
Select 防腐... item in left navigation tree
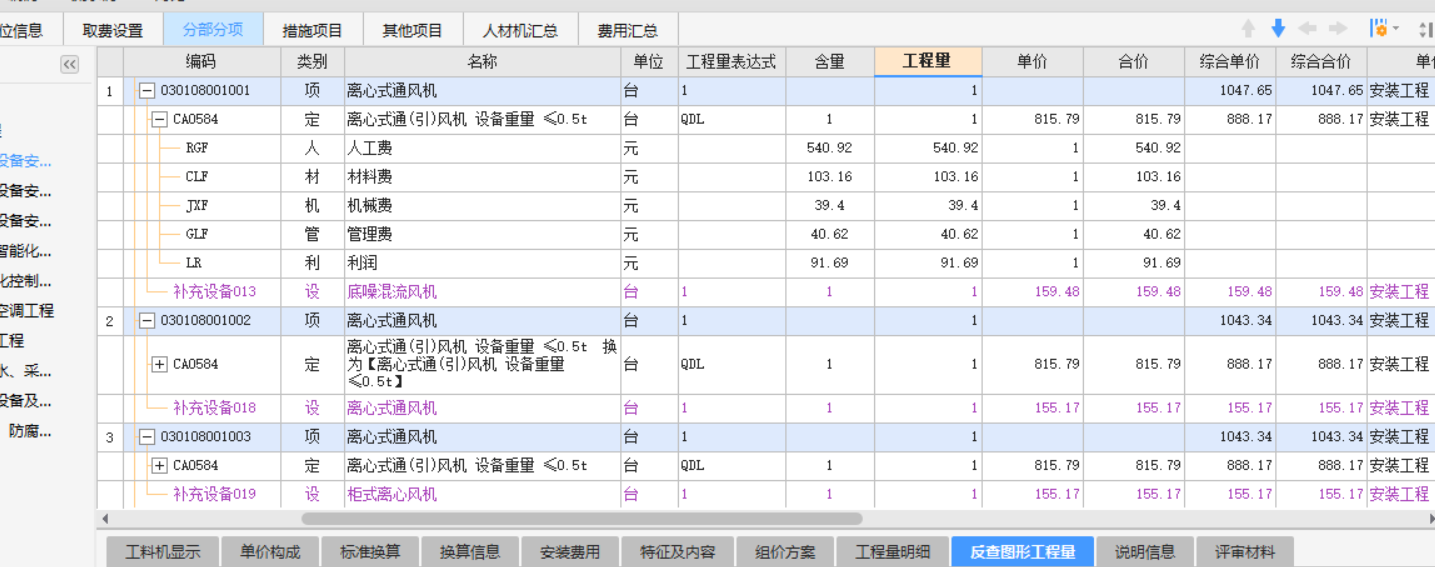pos(30,431)
